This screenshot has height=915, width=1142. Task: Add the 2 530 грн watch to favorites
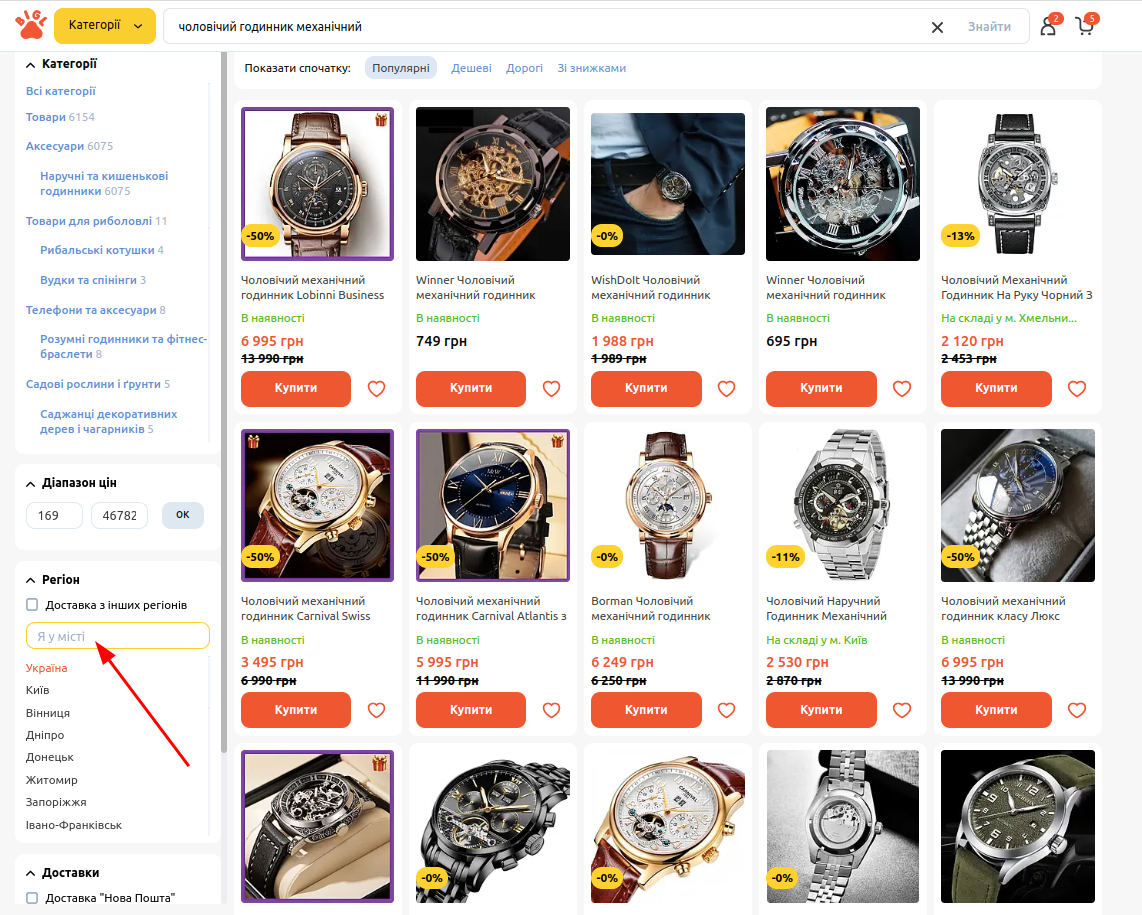[x=901, y=710]
